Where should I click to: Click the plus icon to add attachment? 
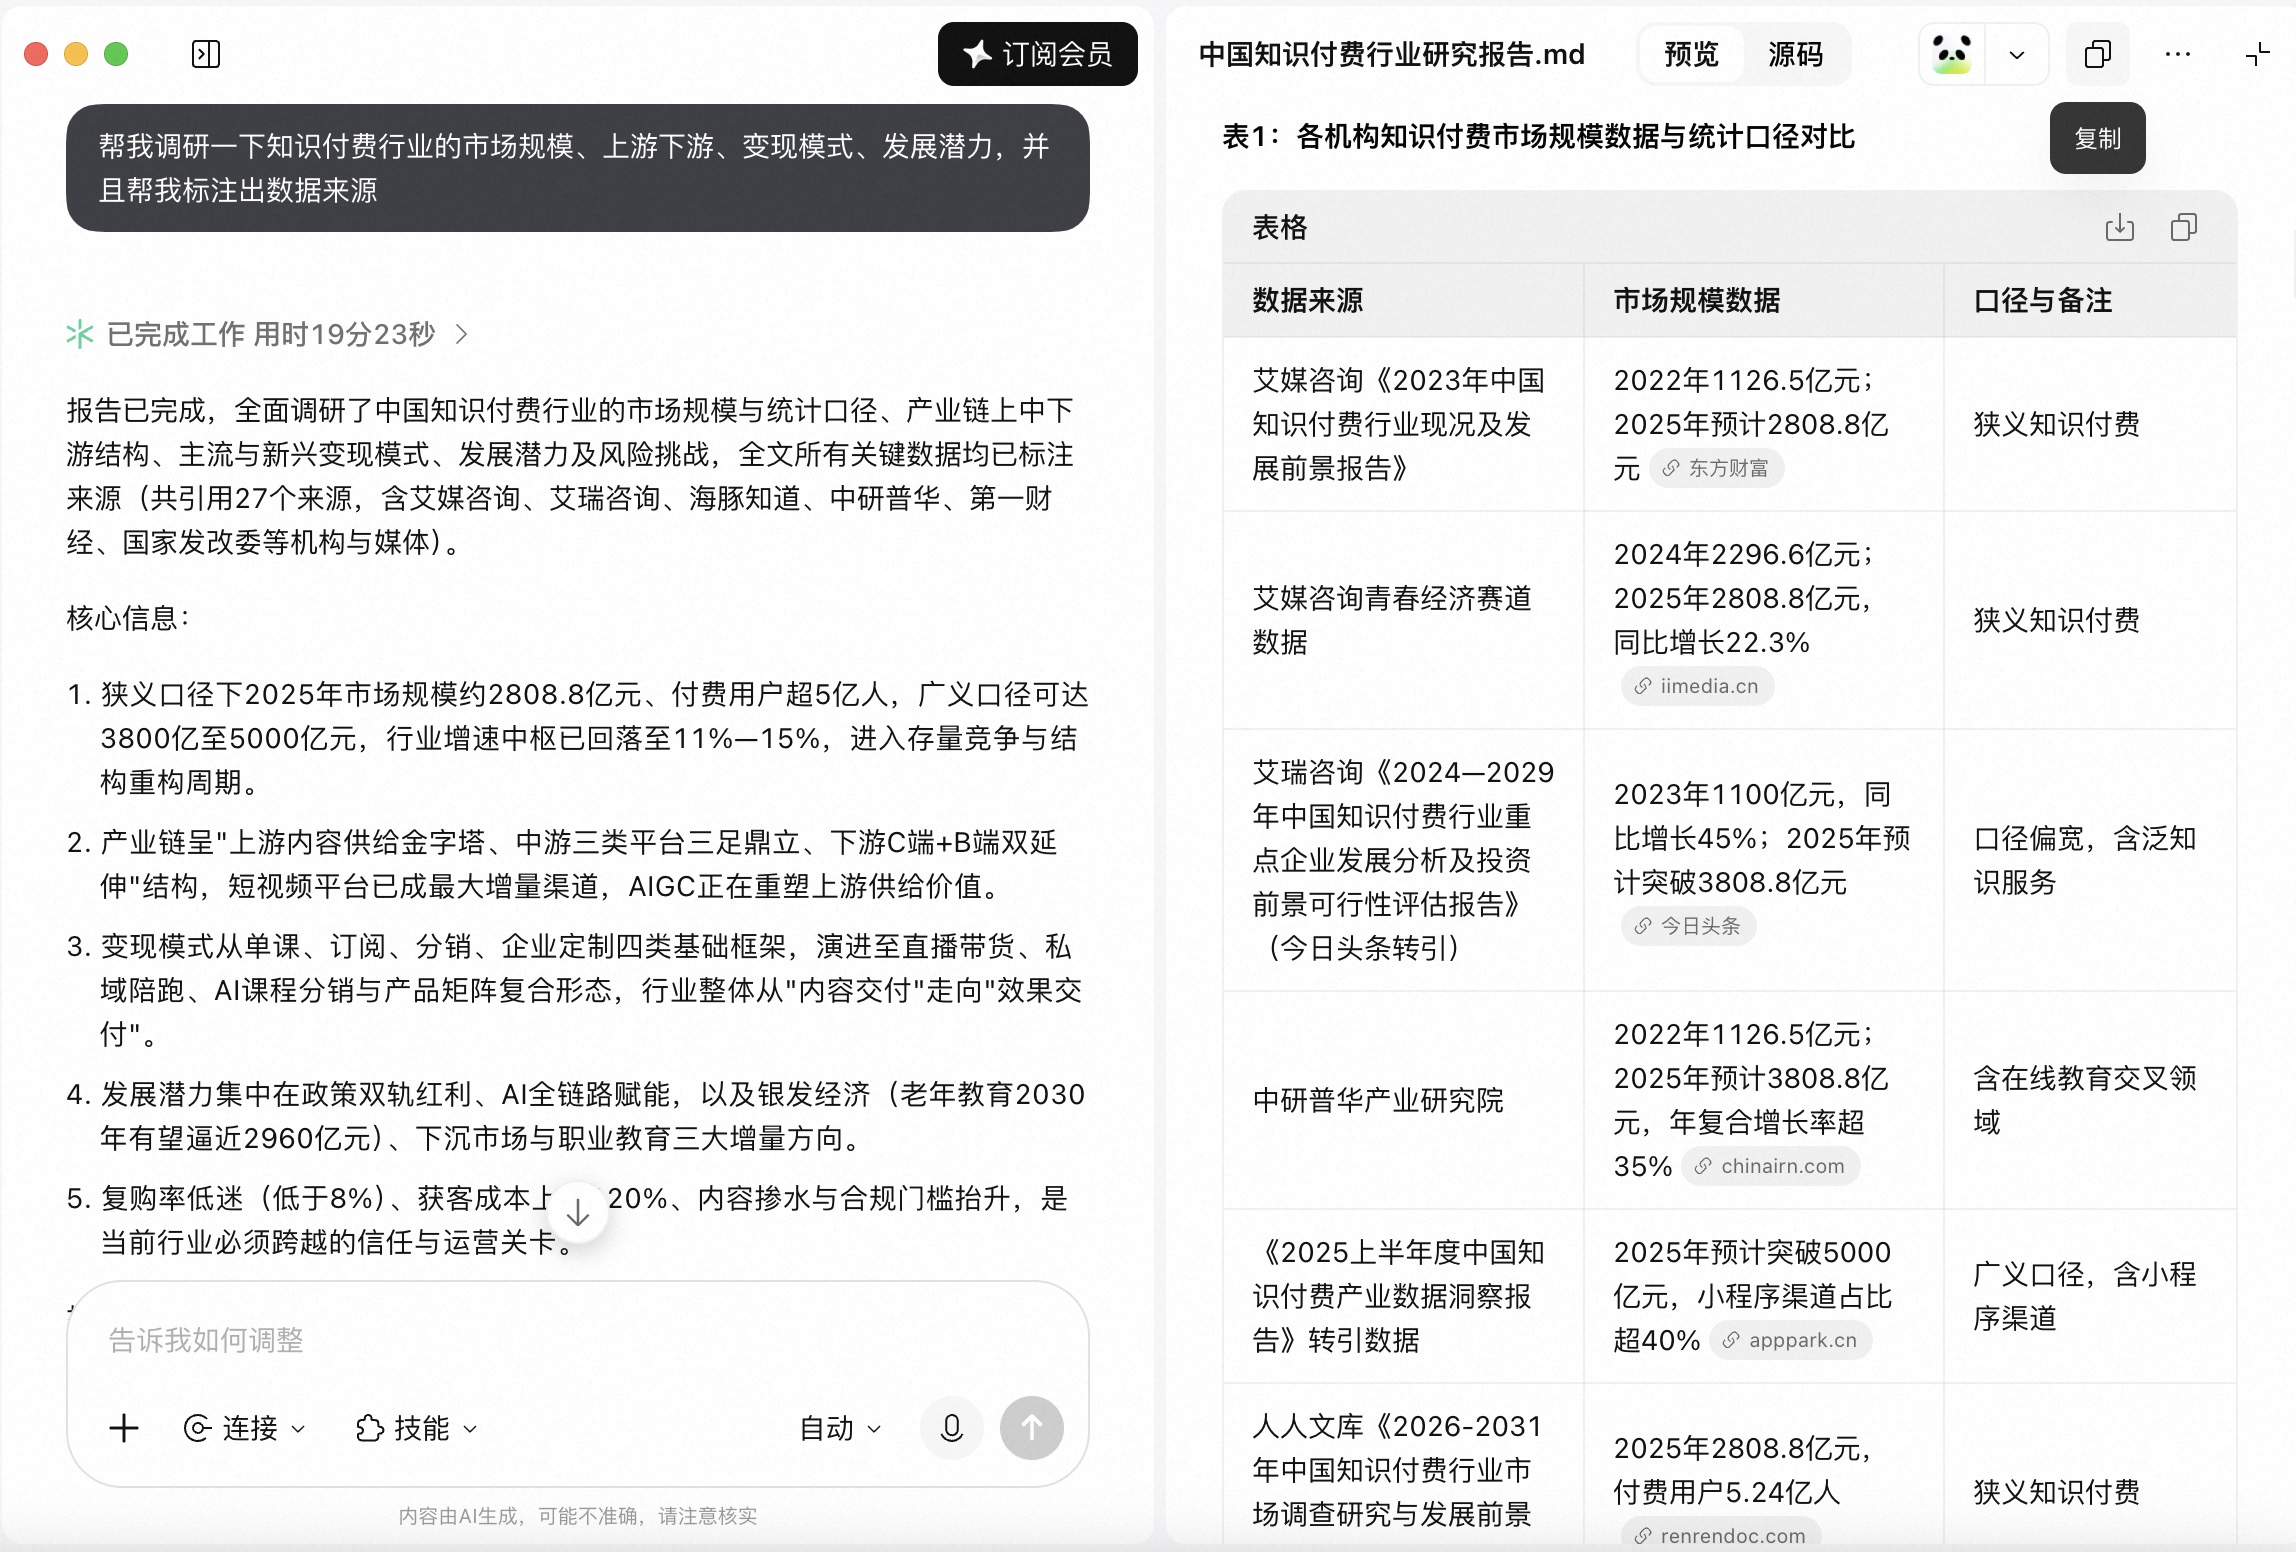[x=124, y=1428]
